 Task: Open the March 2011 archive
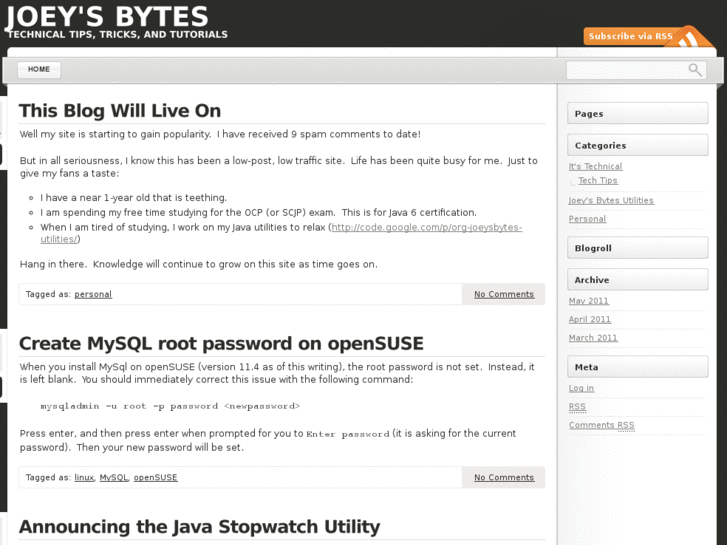(593, 338)
